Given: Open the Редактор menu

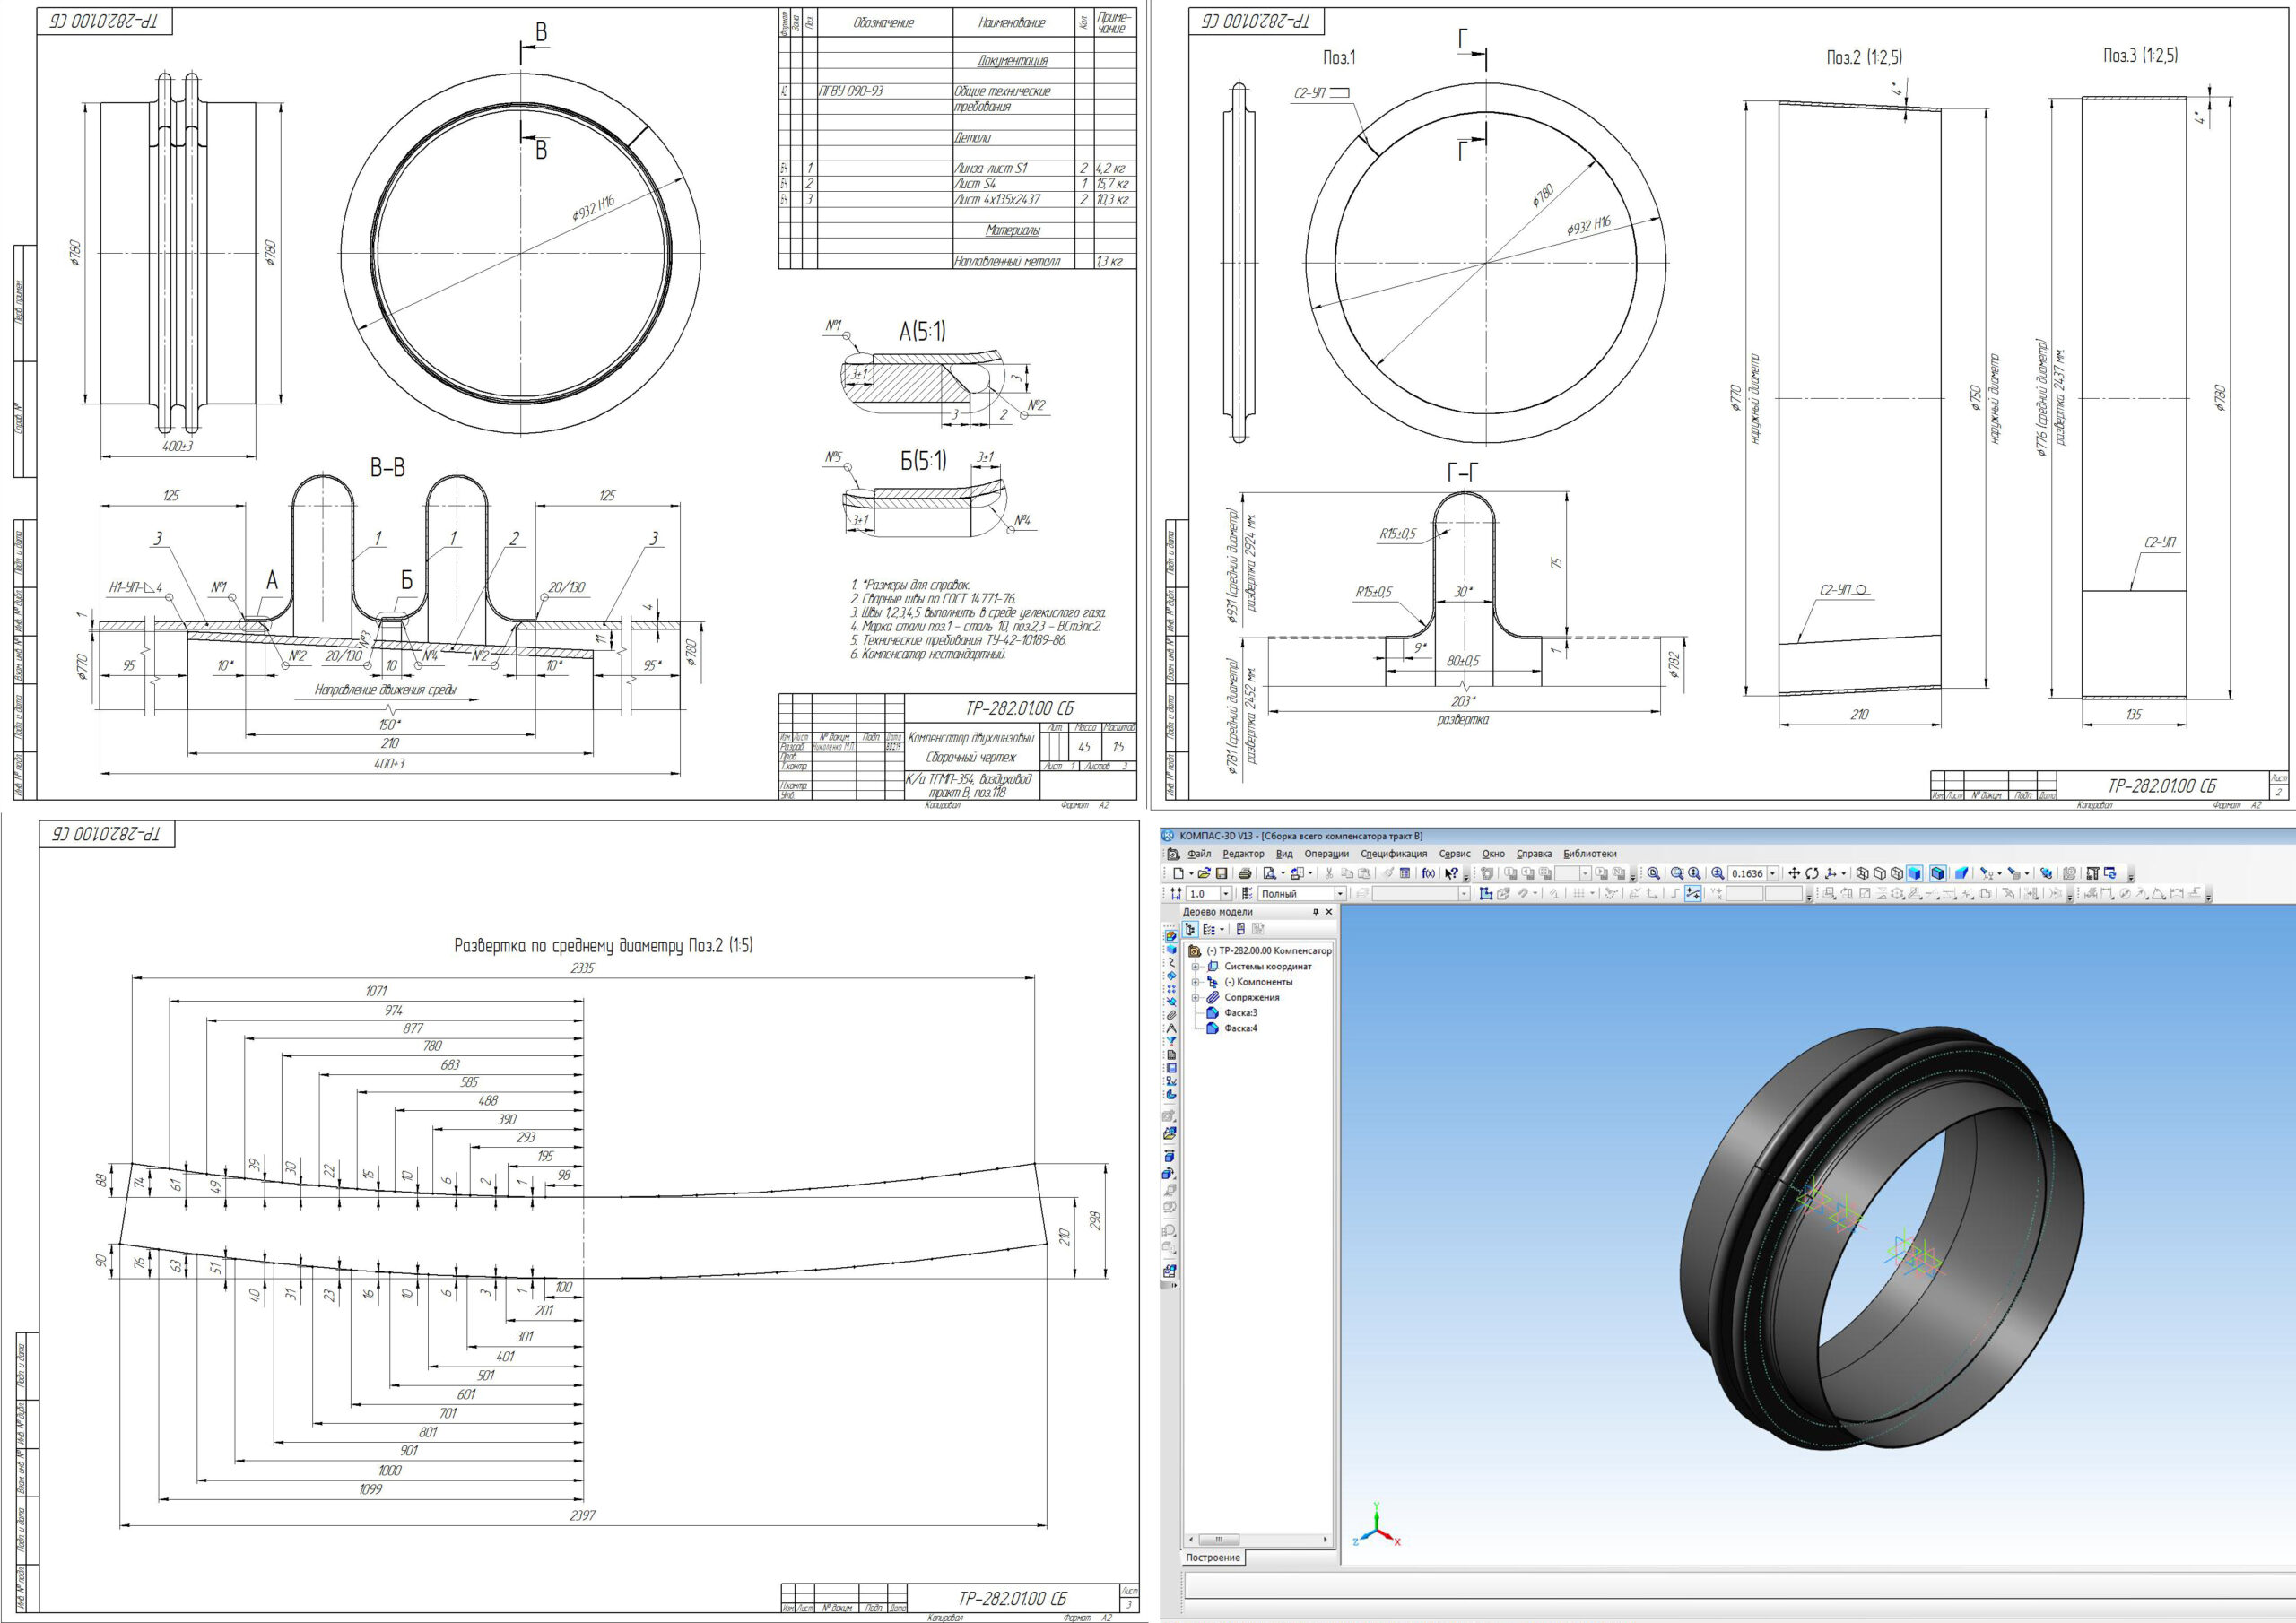Looking at the screenshot, I should (1243, 854).
